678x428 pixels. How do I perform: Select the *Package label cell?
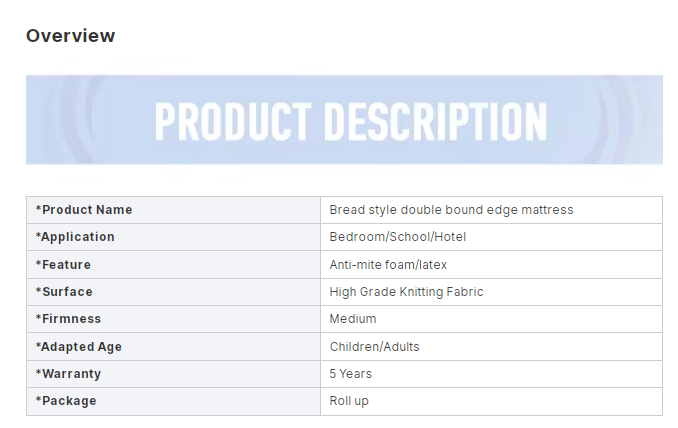(173, 401)
